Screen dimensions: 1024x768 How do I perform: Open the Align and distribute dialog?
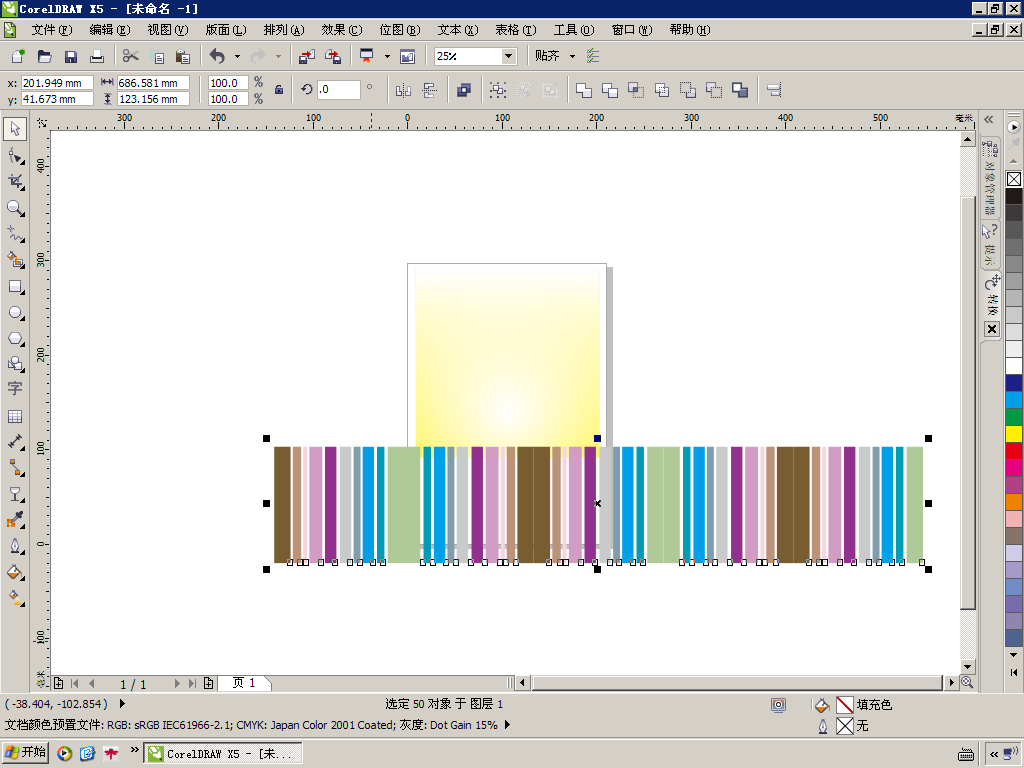(775, 90)
